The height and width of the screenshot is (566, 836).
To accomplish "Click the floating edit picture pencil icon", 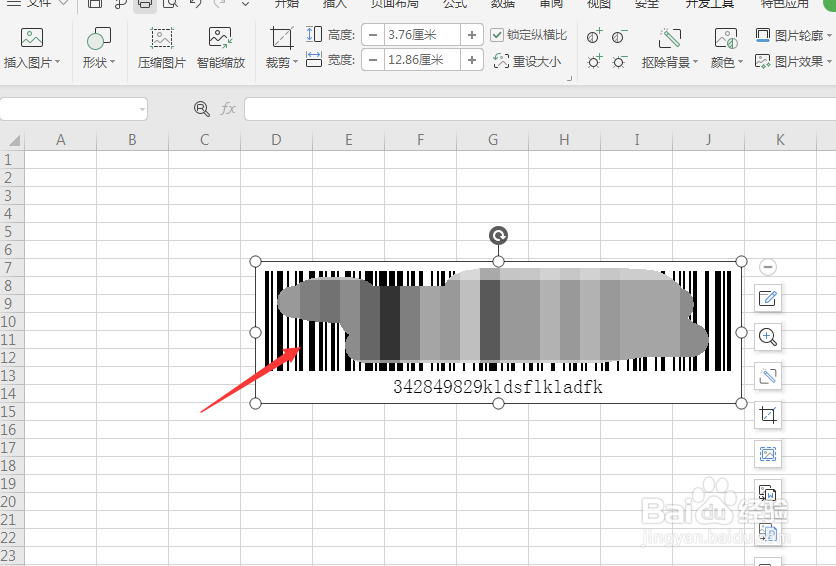I will pos(768,298).
